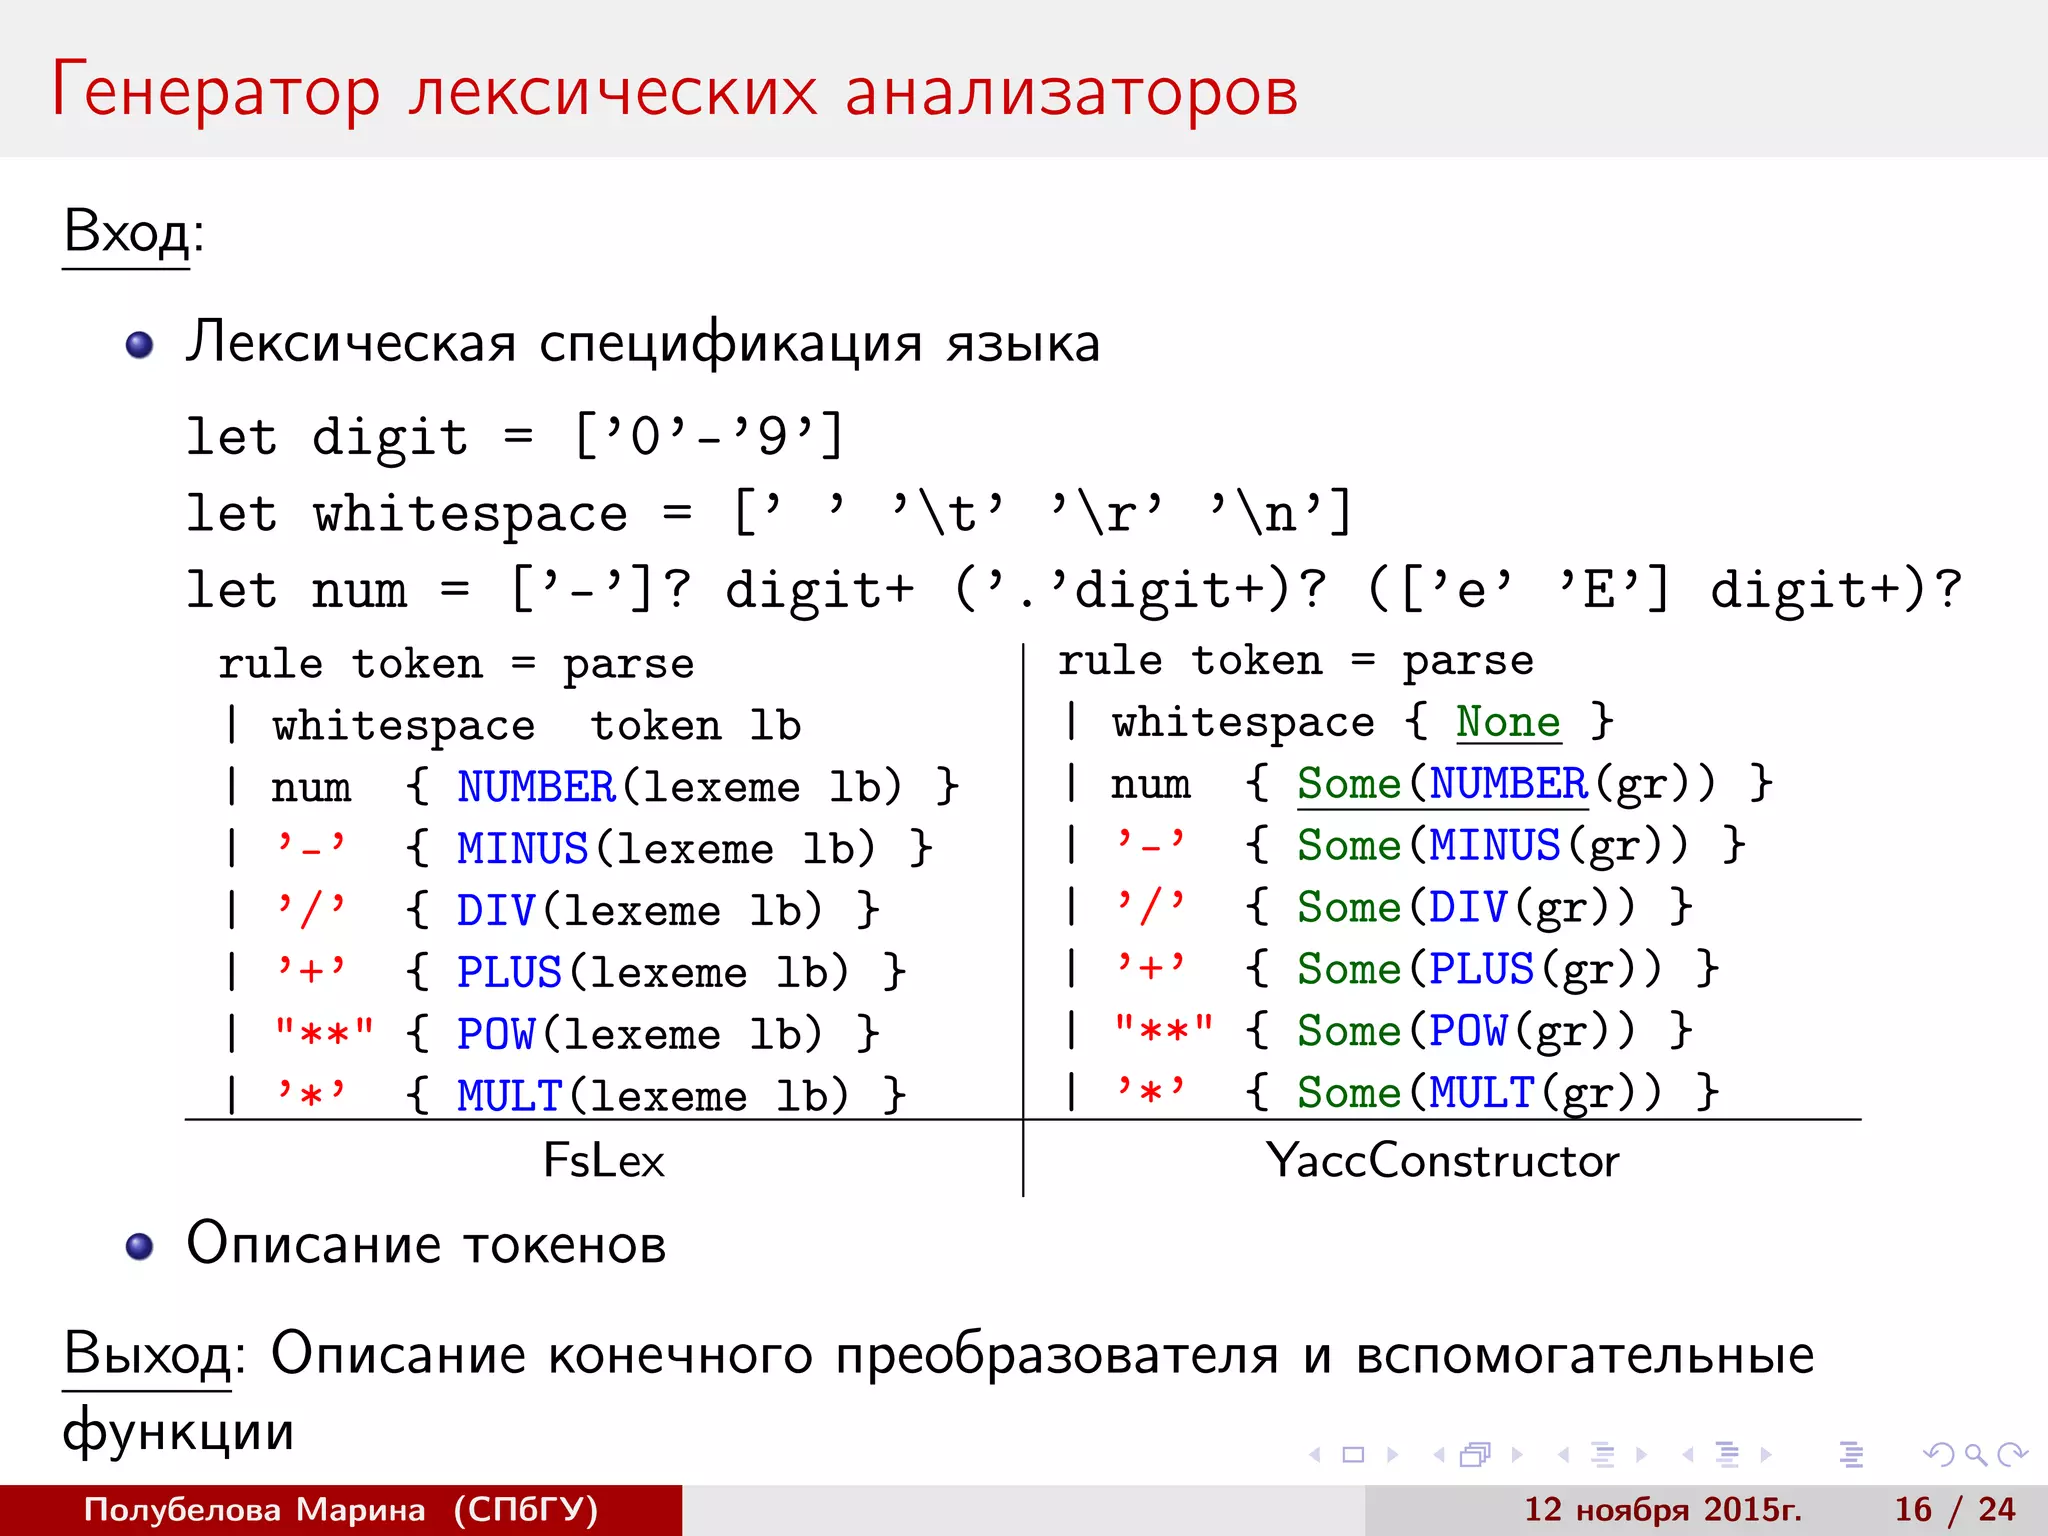Go to previous frame using left arrow

(x=1439, y=1455)
